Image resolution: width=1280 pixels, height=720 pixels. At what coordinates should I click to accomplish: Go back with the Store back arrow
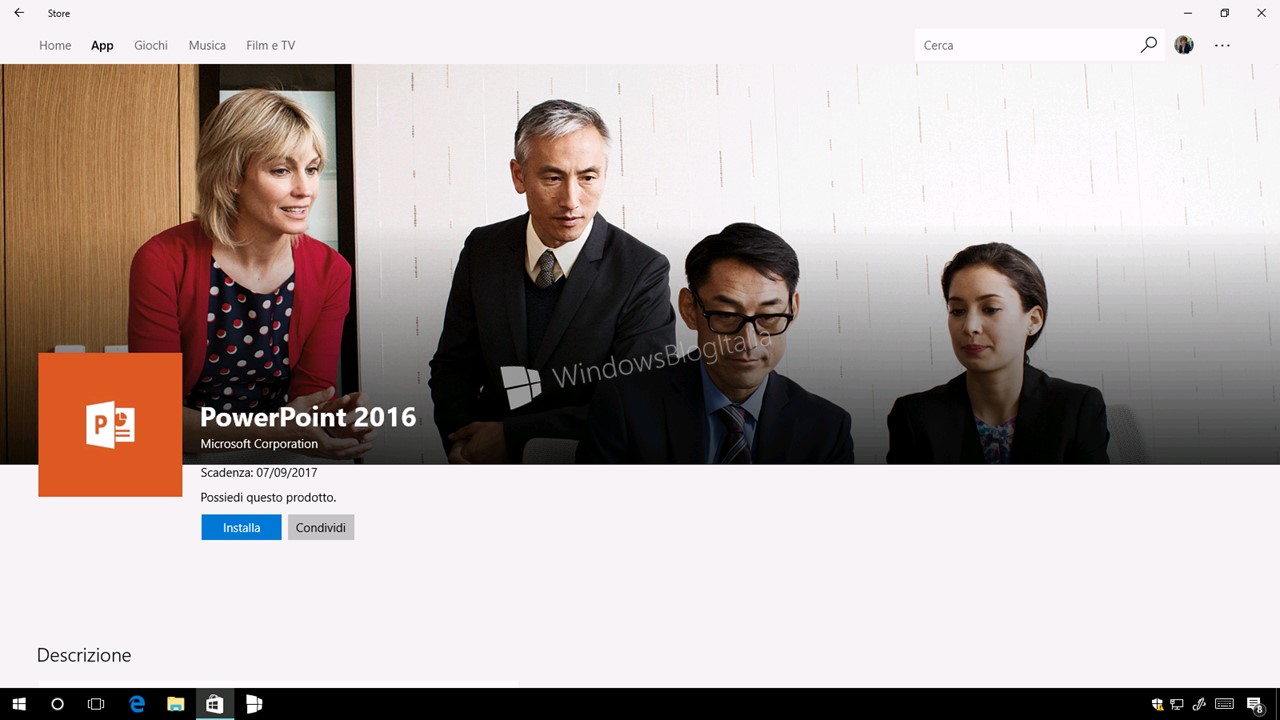18,13
